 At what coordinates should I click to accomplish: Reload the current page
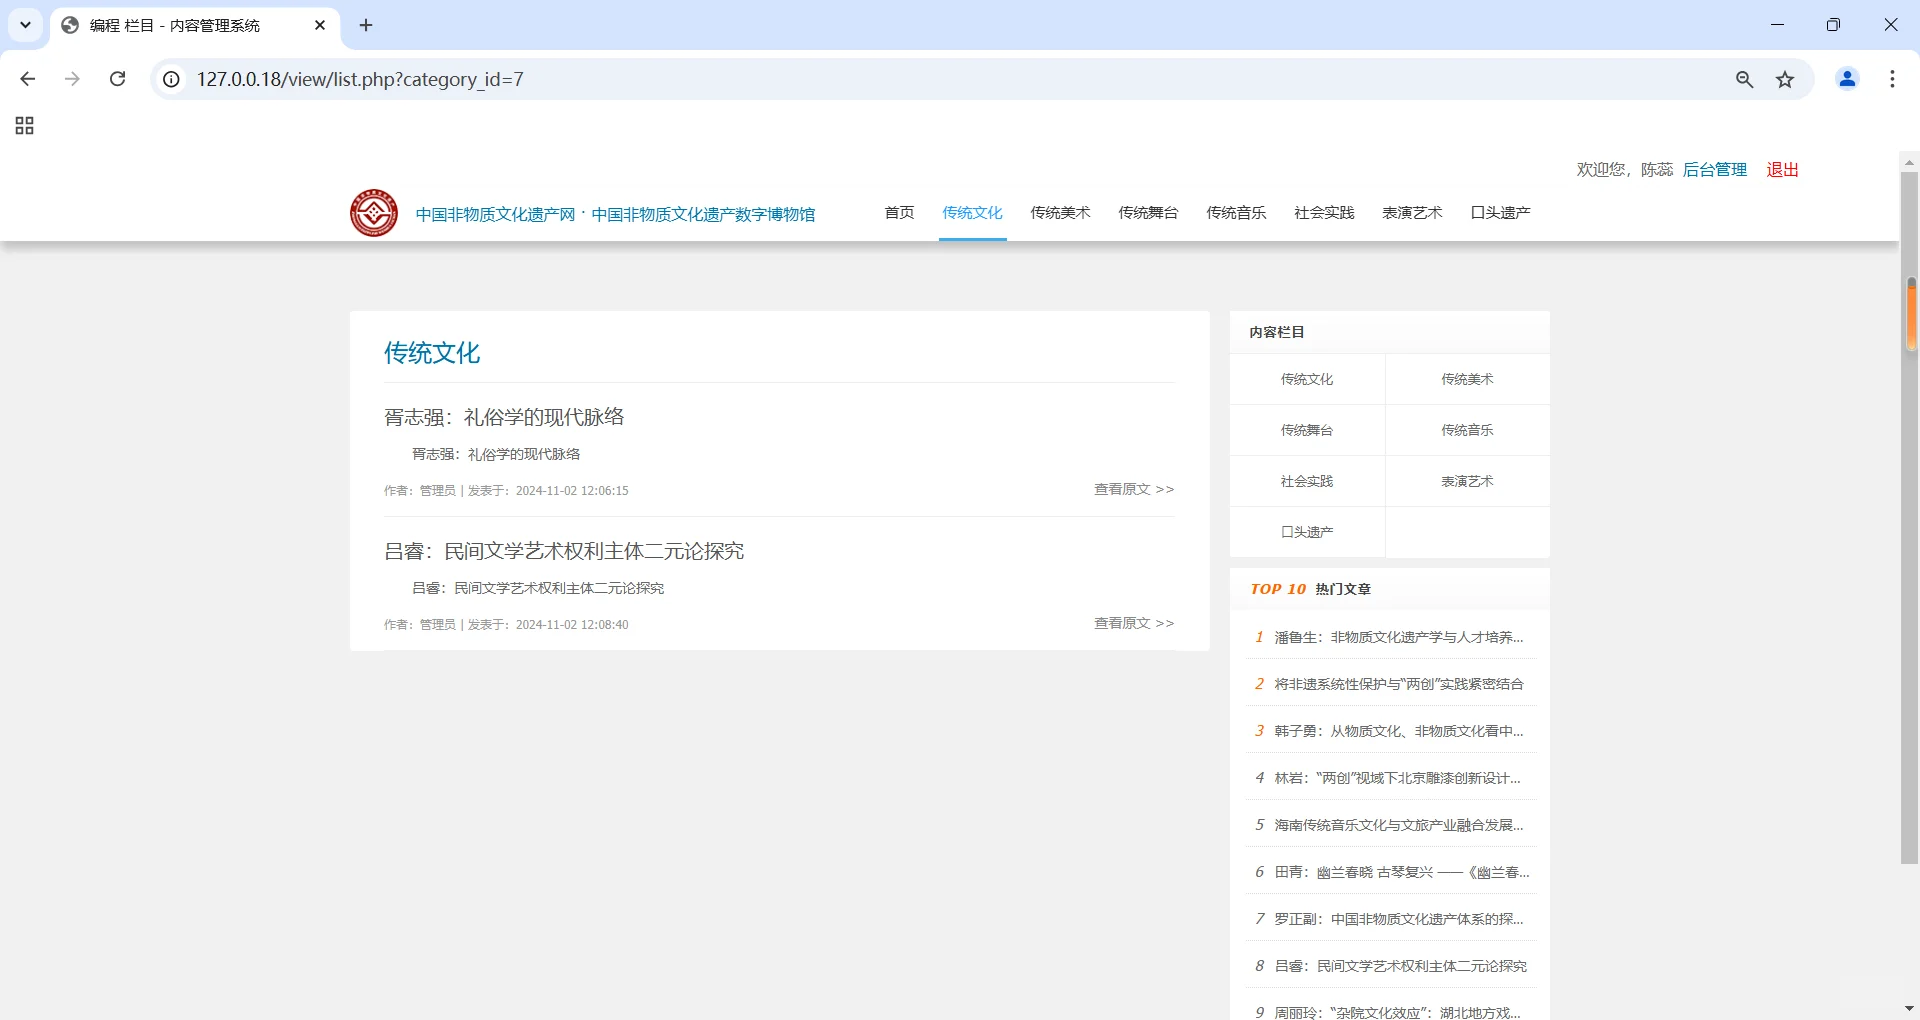[x=117, y=79]
